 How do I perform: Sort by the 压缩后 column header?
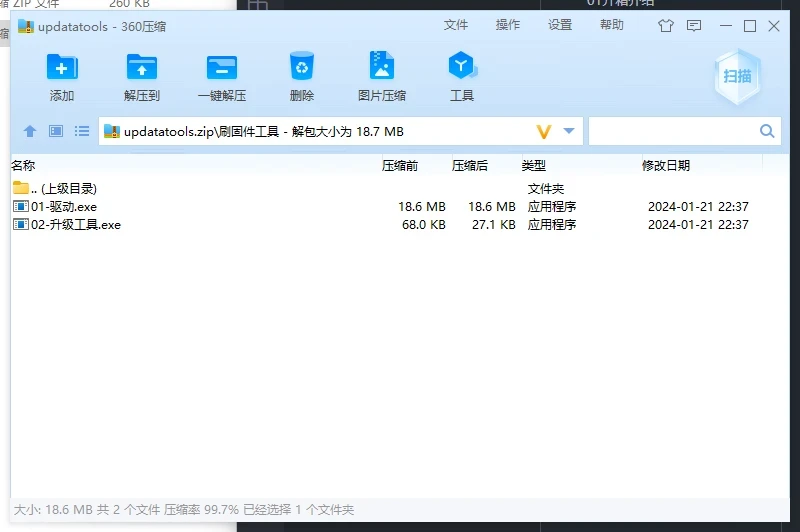pos(469,165)
